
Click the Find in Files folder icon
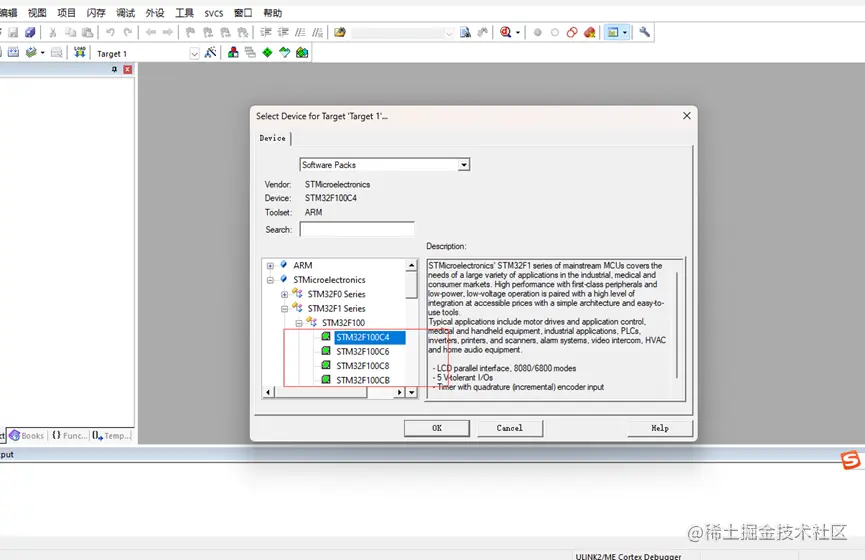click(x=340, y=33)
